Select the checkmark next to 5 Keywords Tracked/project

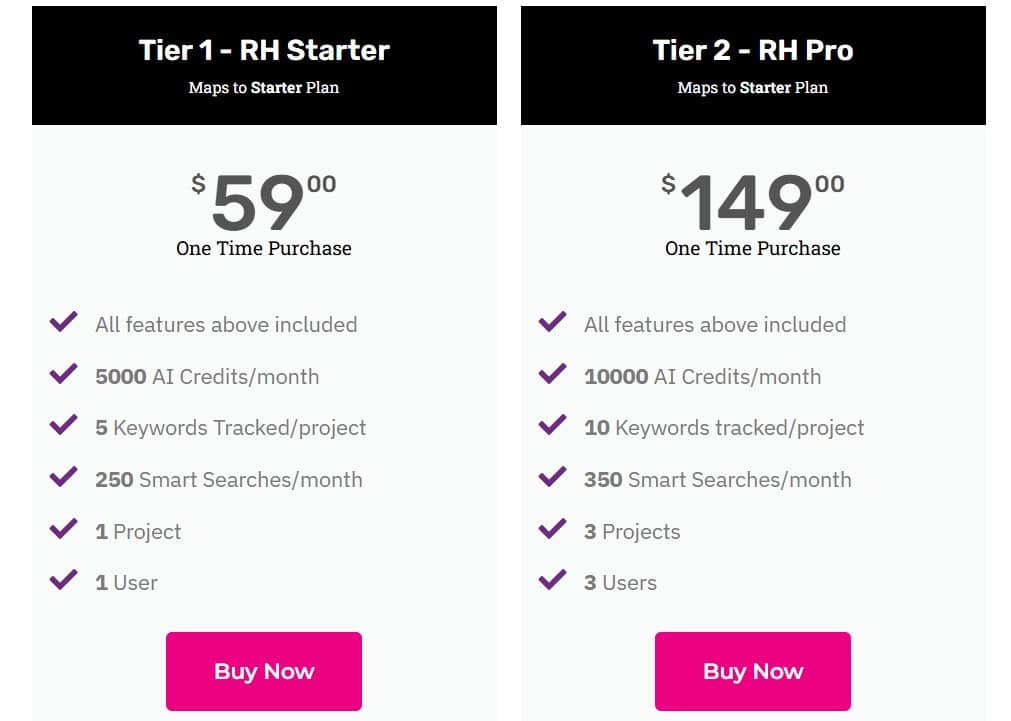[x=63, y=427]
